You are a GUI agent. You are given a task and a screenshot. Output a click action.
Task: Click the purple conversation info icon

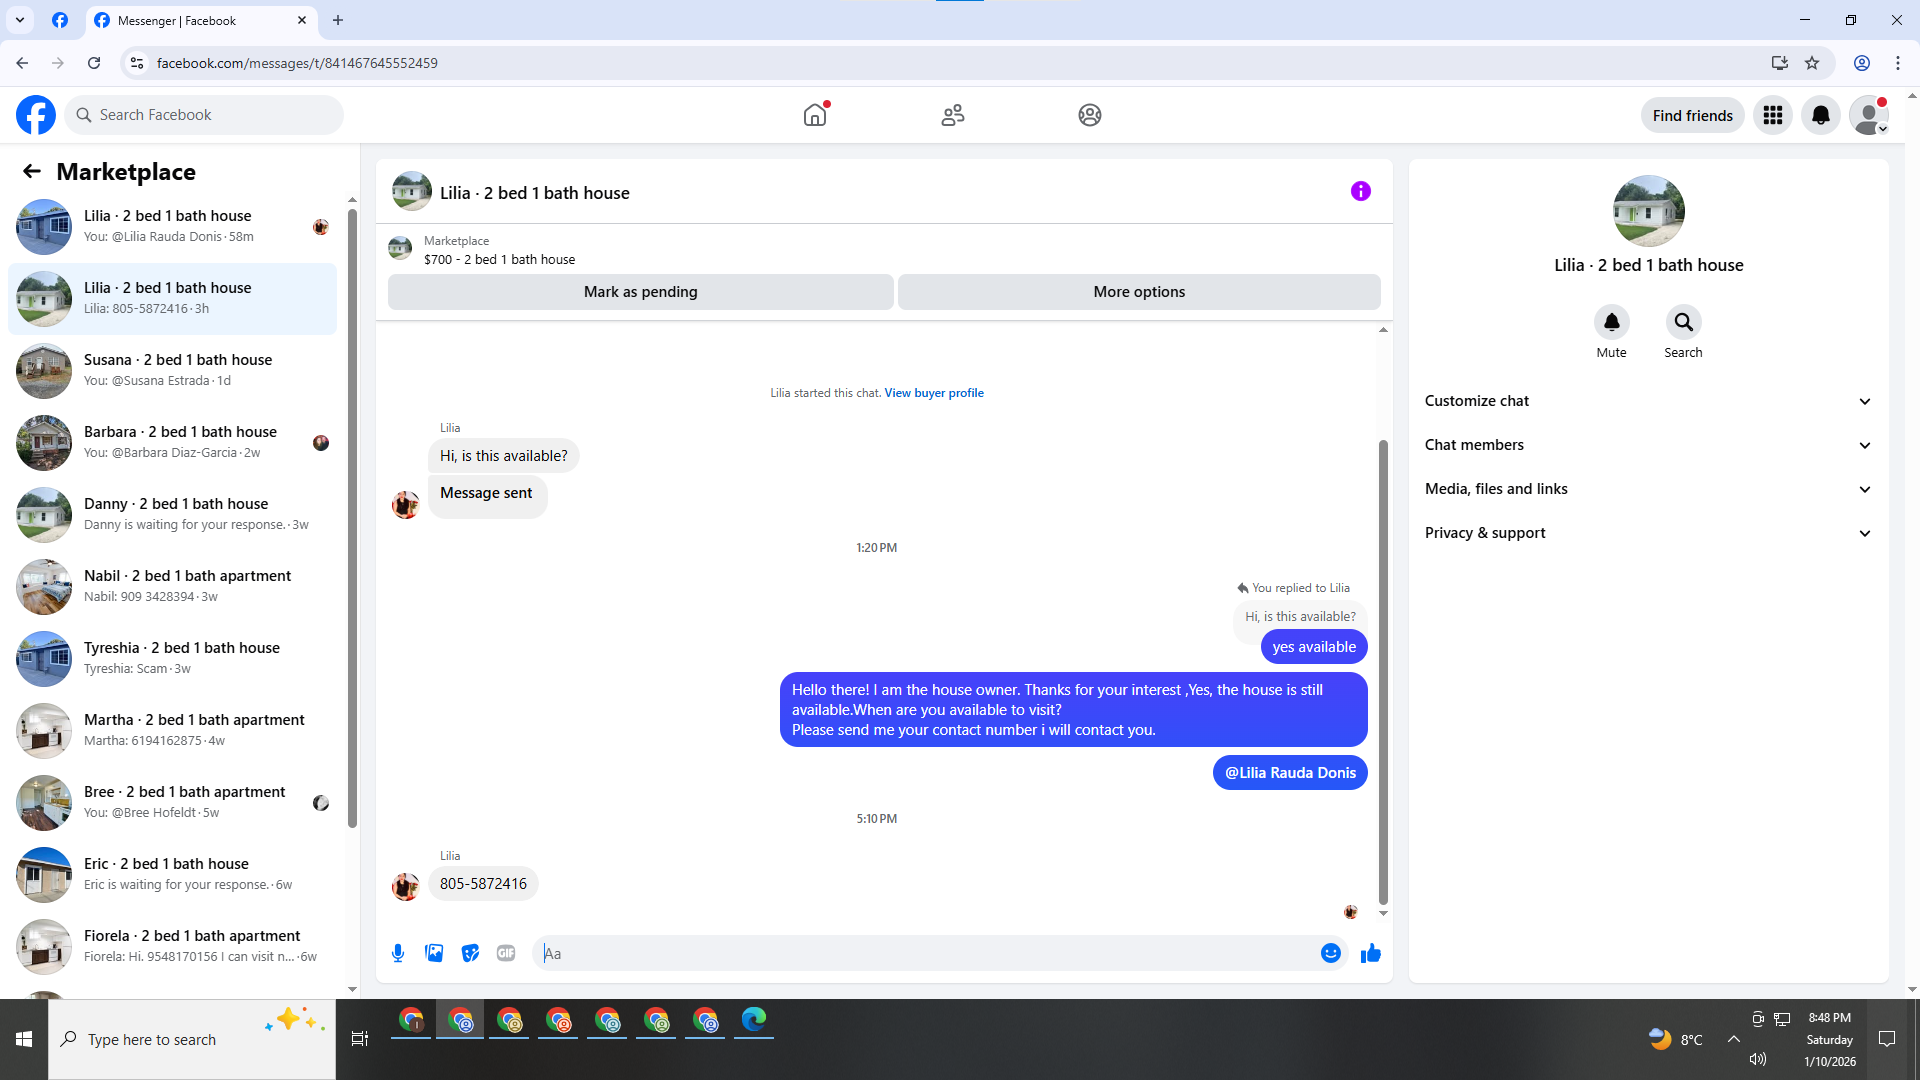coord(1360,191)
